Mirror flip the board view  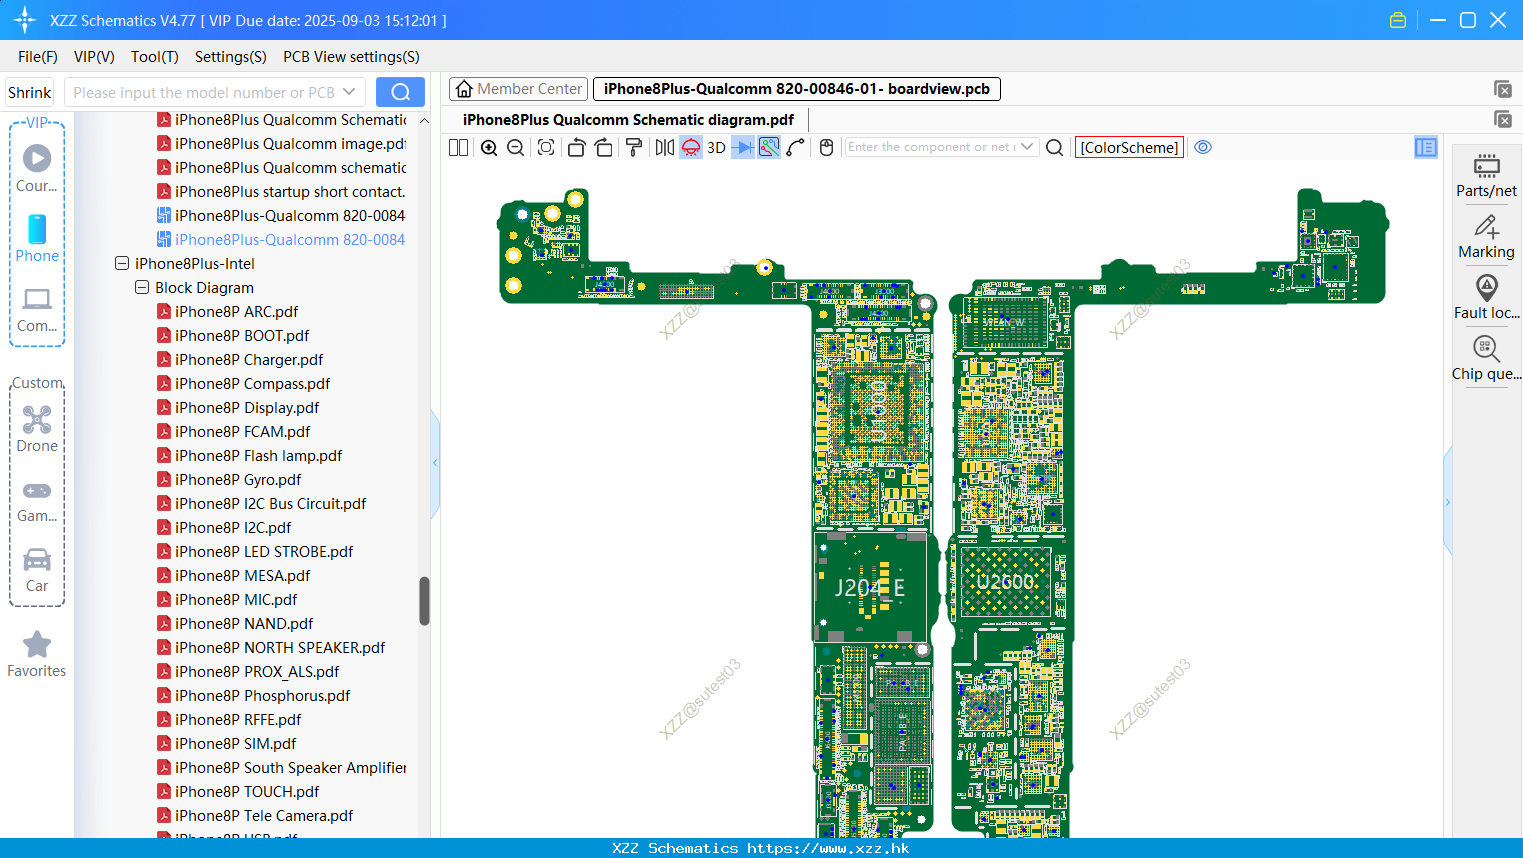tap(665, 147)
